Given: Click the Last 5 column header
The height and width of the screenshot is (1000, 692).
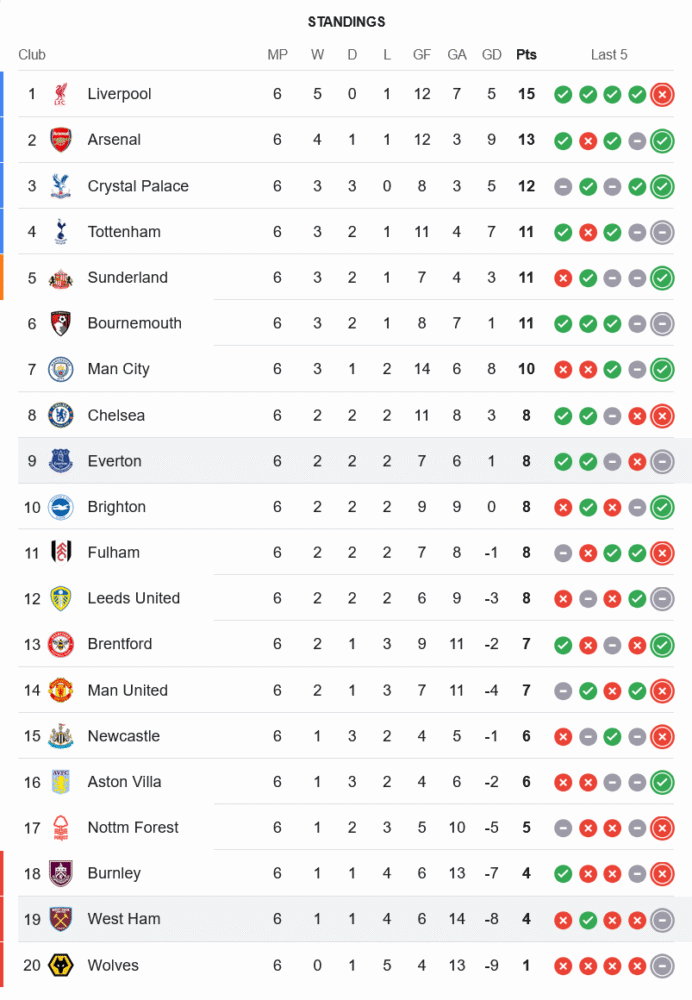Looking at the screenshot, I should point(609,55).
